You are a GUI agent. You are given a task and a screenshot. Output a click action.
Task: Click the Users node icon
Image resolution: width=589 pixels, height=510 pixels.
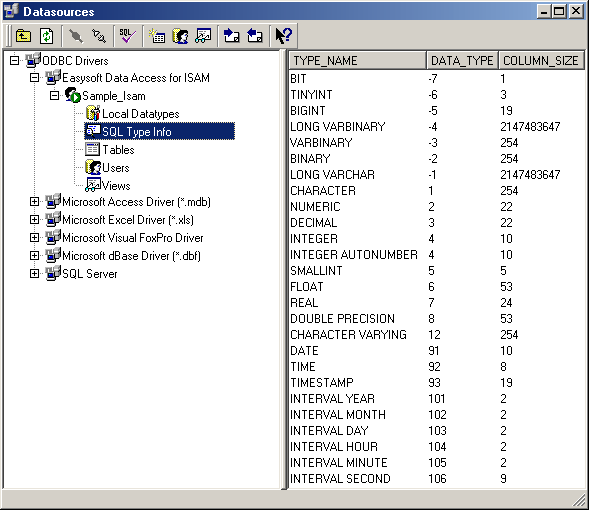93,167
